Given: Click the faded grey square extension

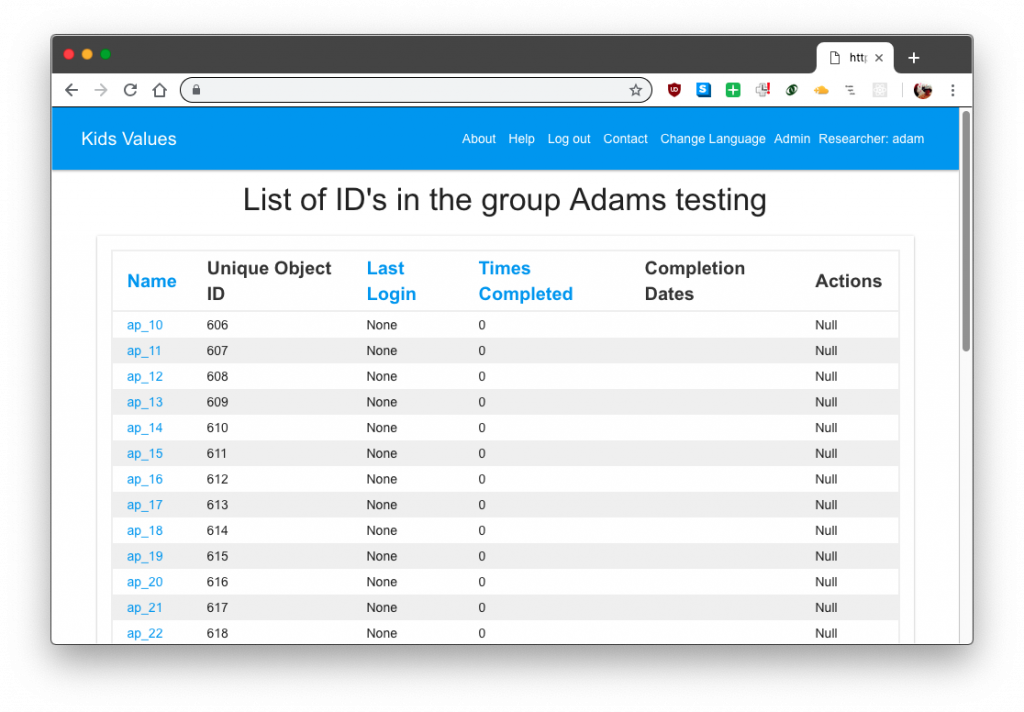Looking at the screenshot, I should pyautogui.click(x=880, y=90).
